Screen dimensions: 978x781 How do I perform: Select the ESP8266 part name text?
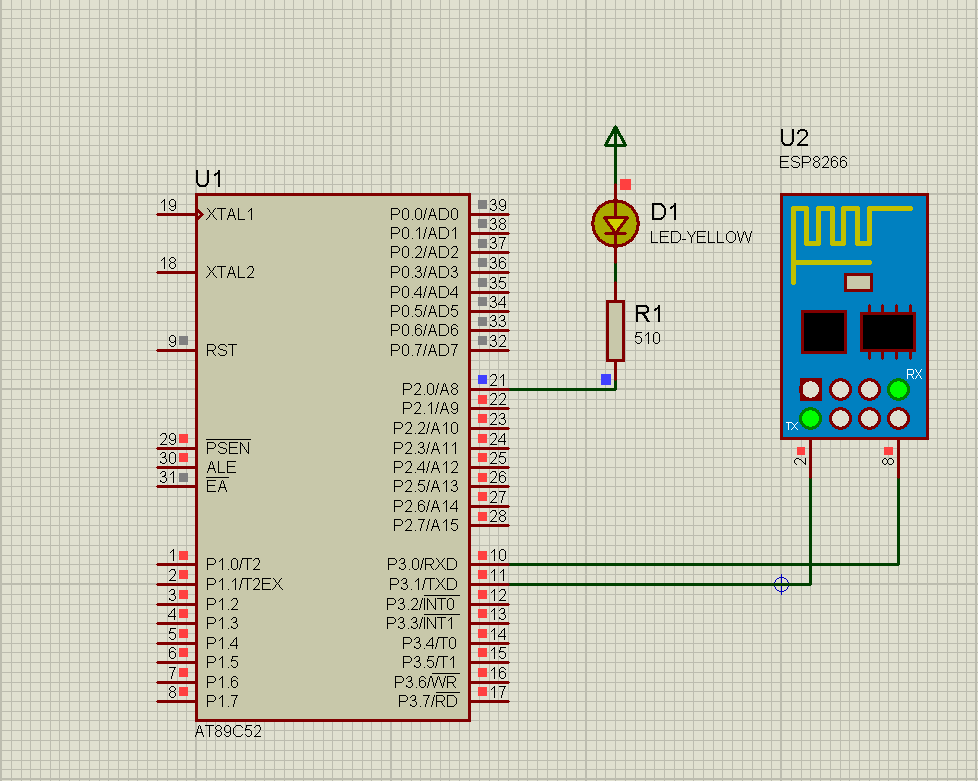point(813,162)
